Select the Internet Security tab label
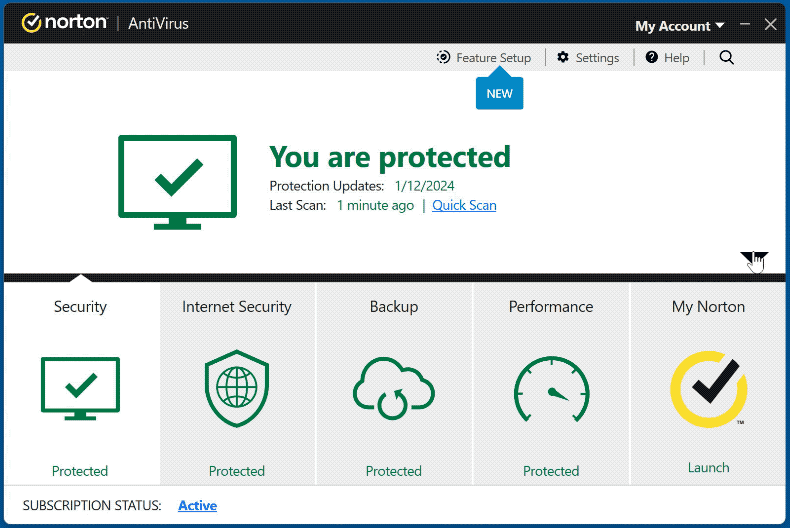Viewport: 790px width, 528px height. 237,306
